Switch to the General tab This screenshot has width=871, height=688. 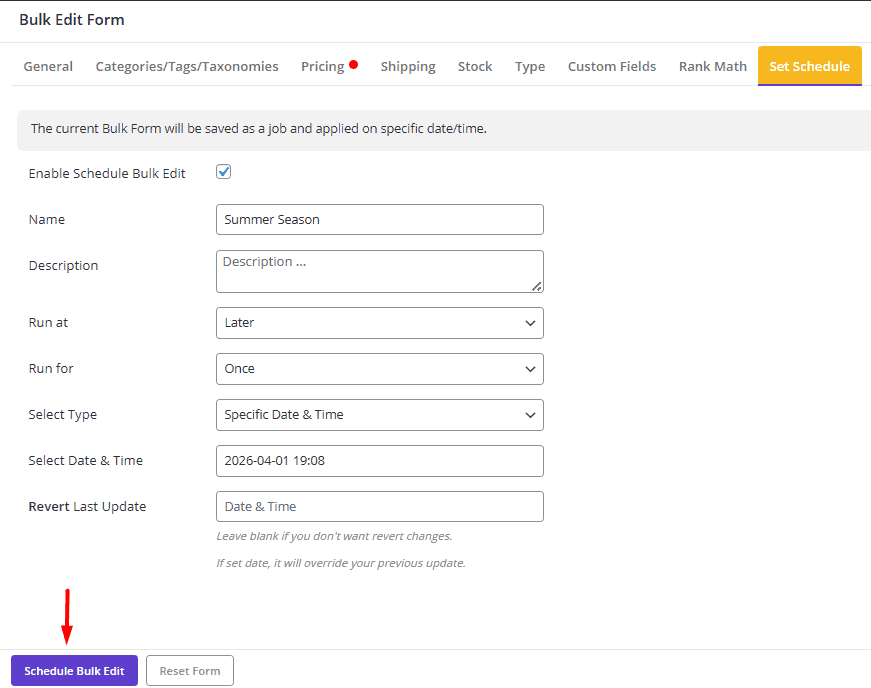[48, 66]
